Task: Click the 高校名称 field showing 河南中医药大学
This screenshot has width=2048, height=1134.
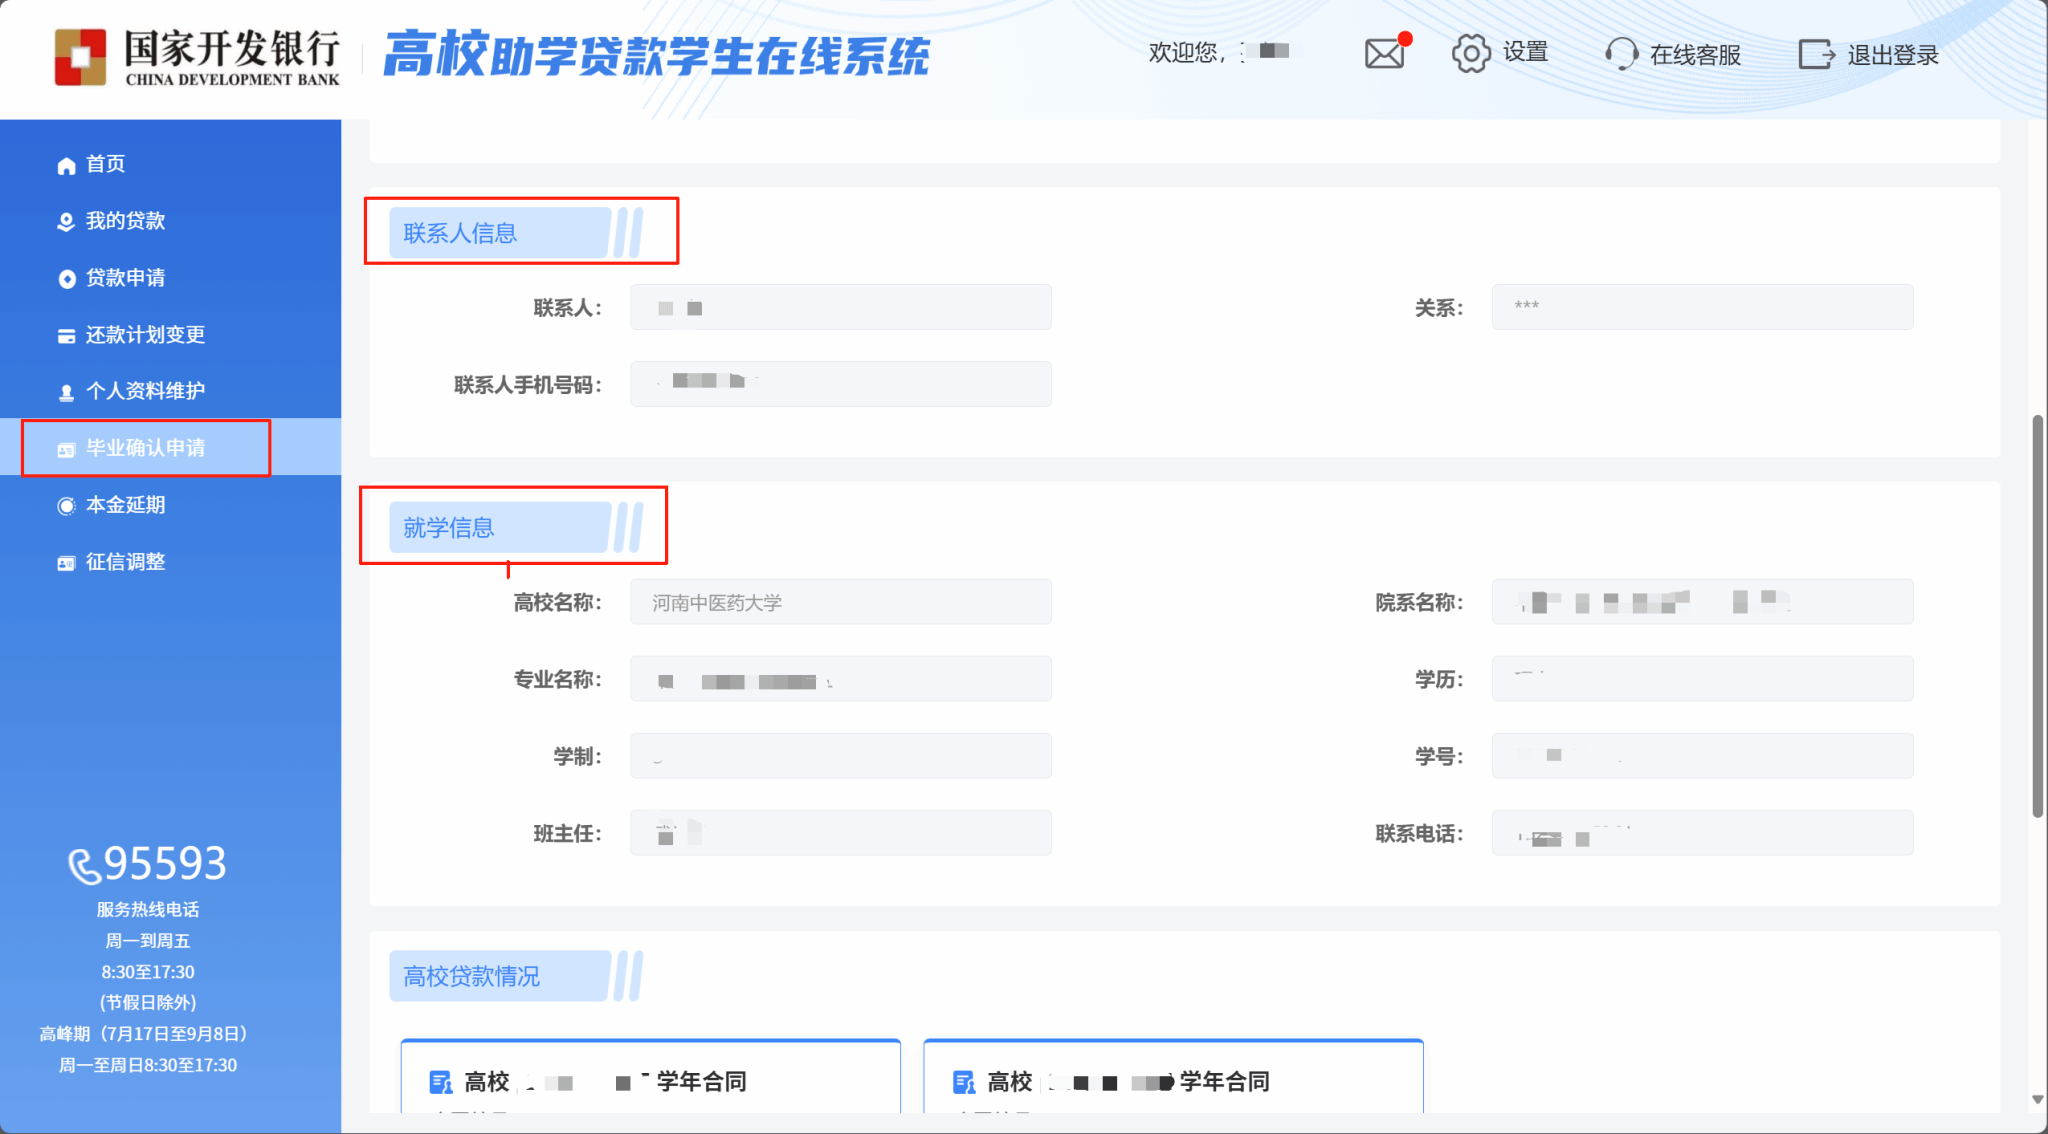Action: 840,602
